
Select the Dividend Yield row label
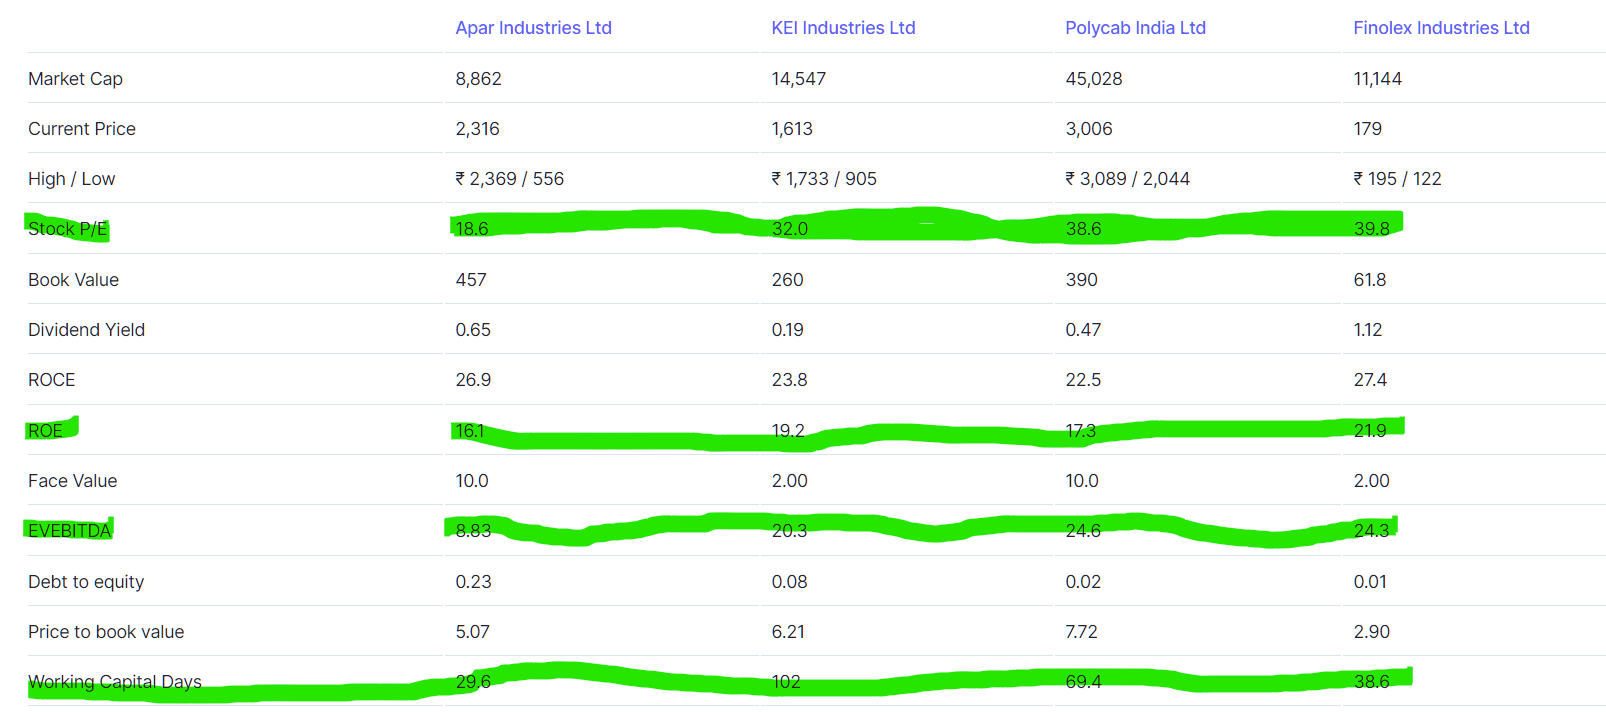click(86, 330)
